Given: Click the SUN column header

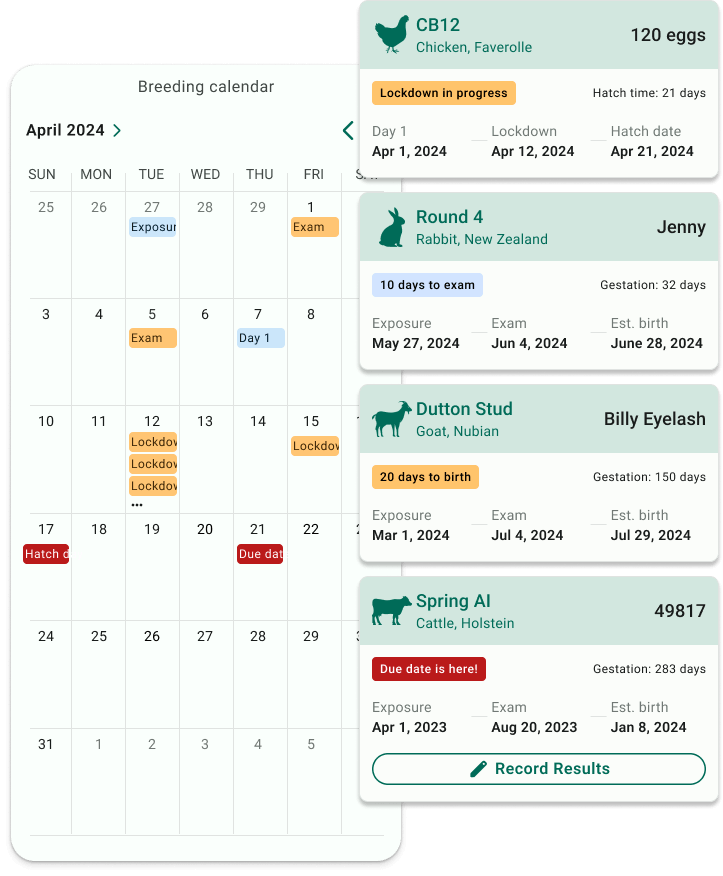Looking at the screenshot, I should (42, 174).
